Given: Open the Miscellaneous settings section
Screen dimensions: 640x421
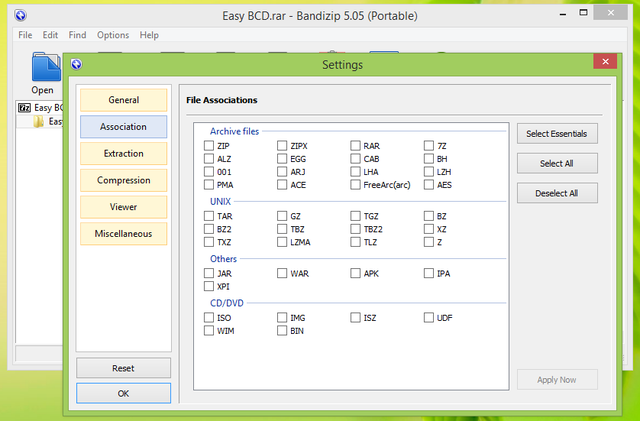Looking at the screenshot, I should click(123, 234).
